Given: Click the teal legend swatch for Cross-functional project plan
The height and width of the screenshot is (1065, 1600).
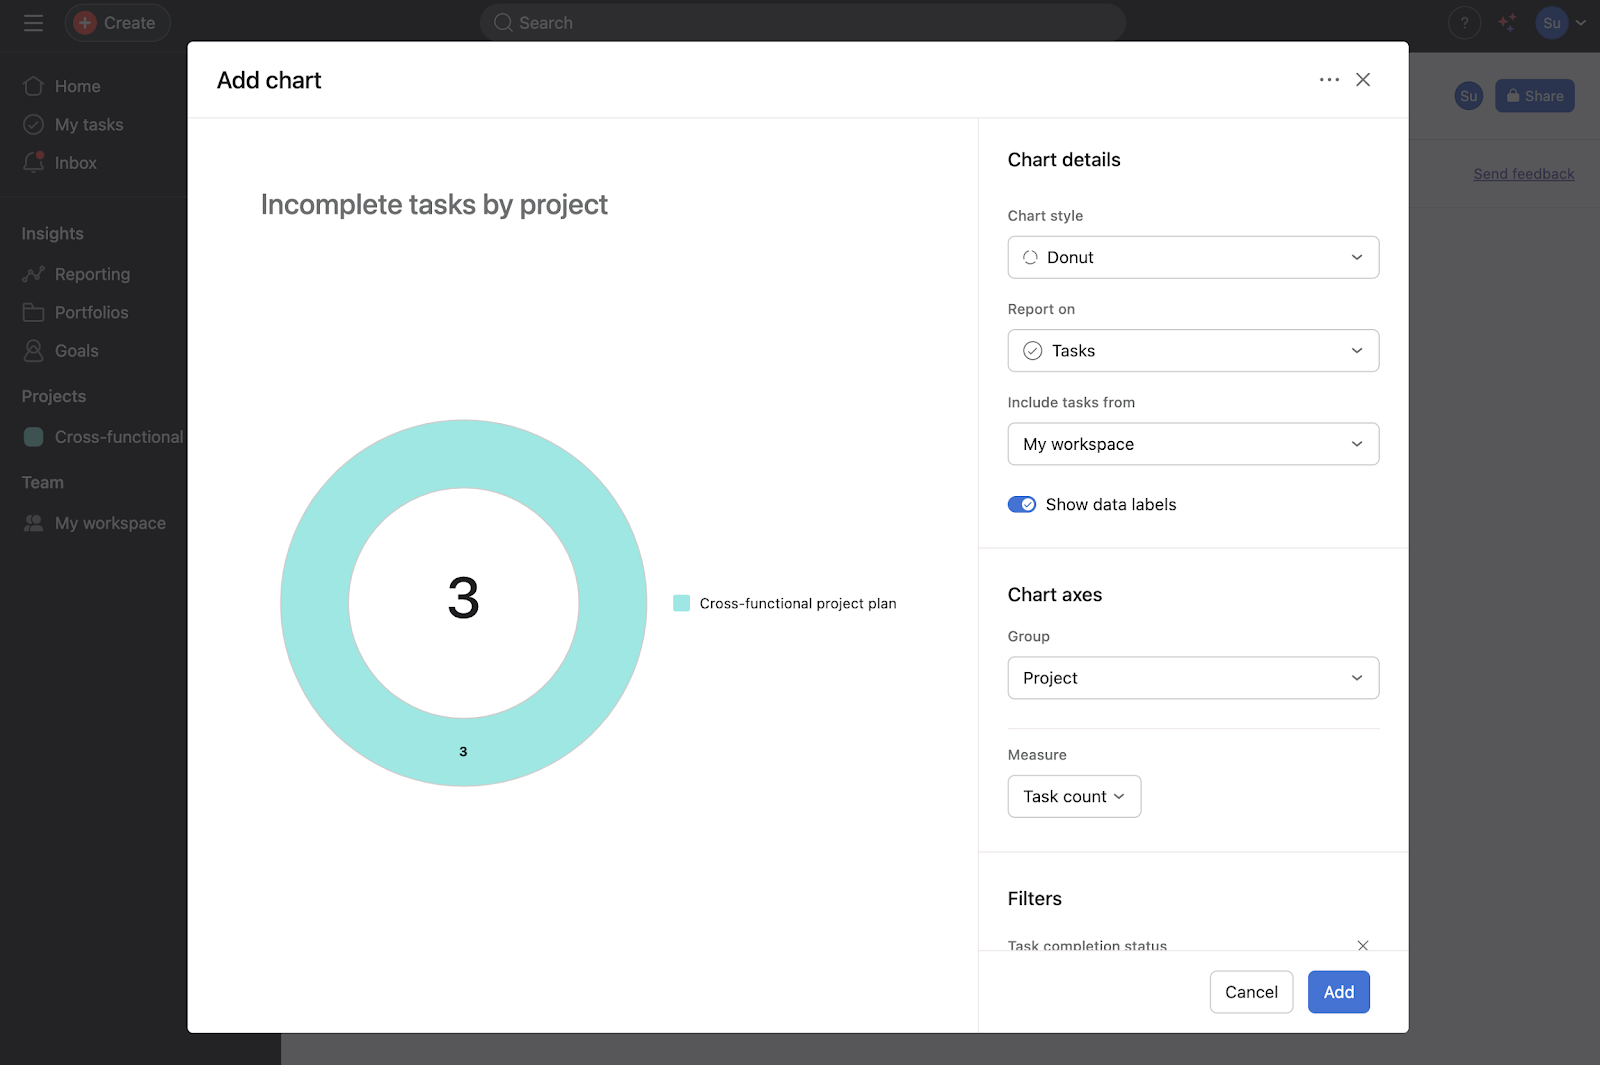Looking at the screenshot, I should click(x=682, y=603).
